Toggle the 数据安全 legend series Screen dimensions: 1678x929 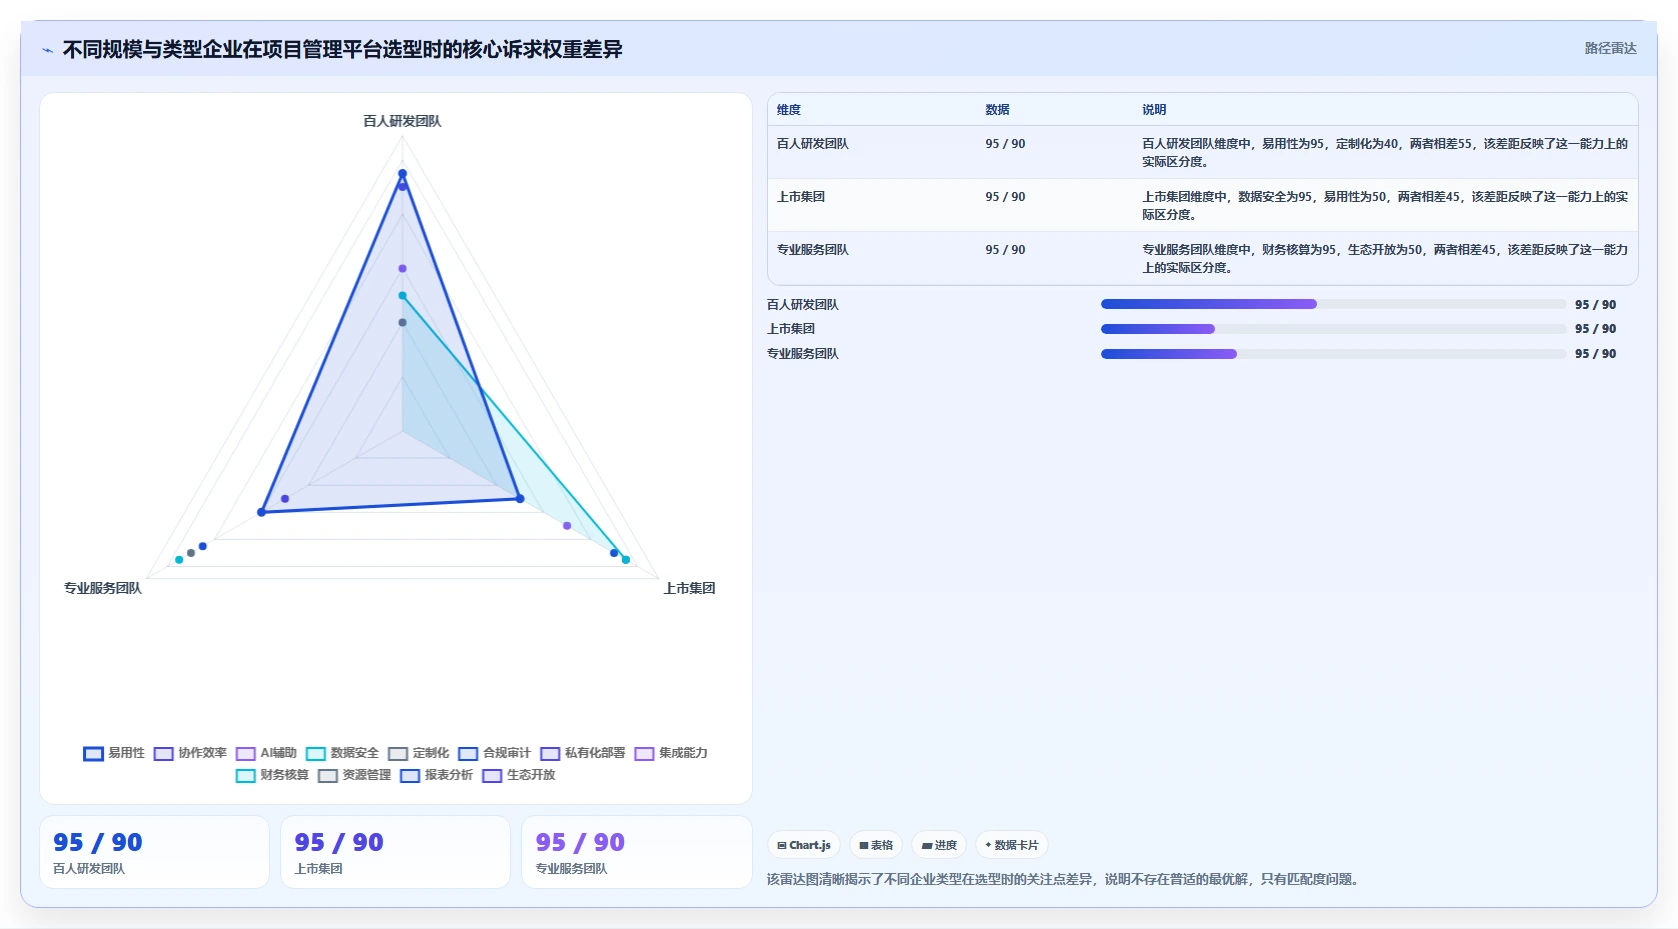342,753
